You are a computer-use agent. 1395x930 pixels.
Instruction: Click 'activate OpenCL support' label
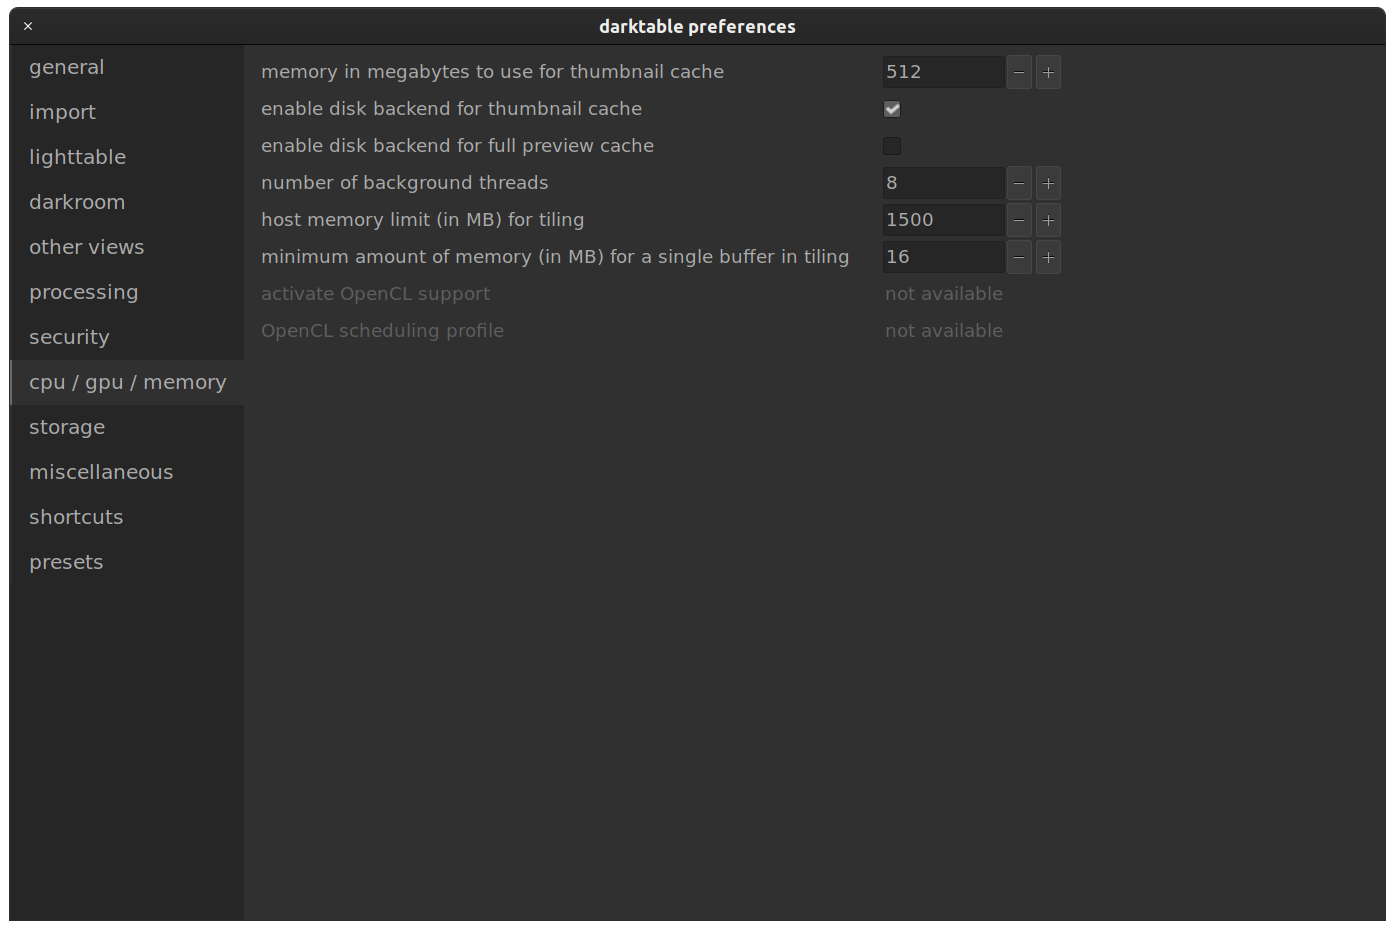point(375,294)
